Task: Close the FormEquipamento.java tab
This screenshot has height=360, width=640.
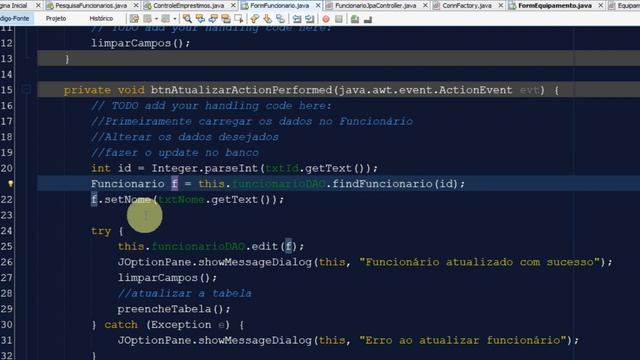Action: click(x=600, y=5)
